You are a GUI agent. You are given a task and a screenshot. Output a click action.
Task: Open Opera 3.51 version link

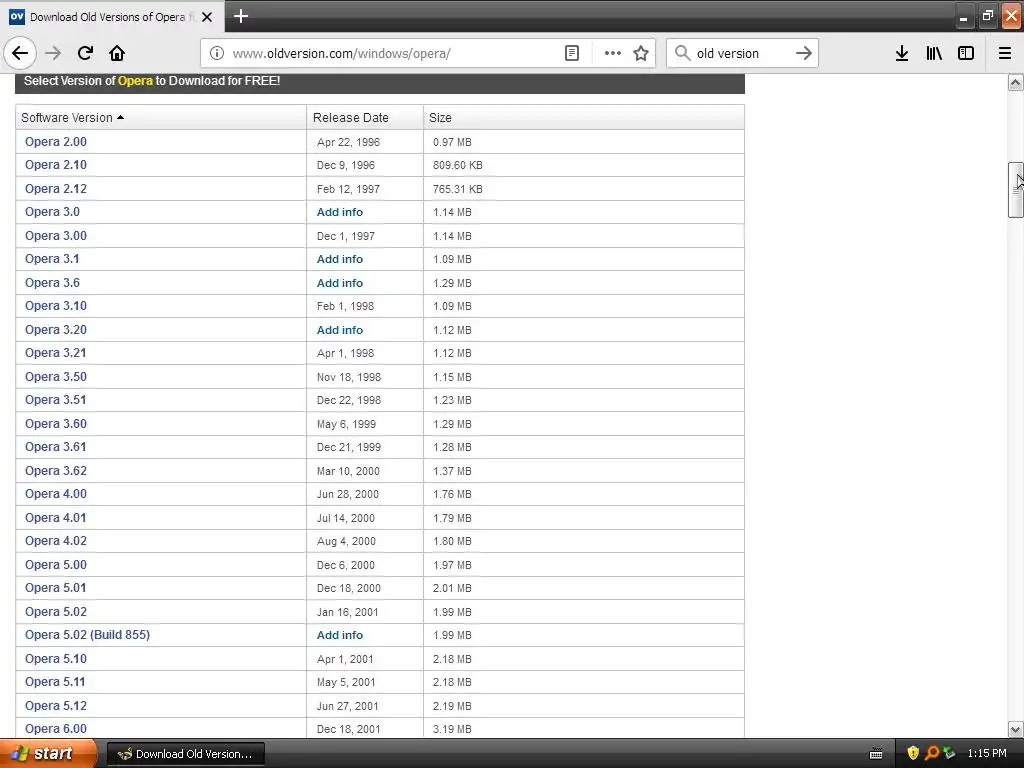click(56, 400)
